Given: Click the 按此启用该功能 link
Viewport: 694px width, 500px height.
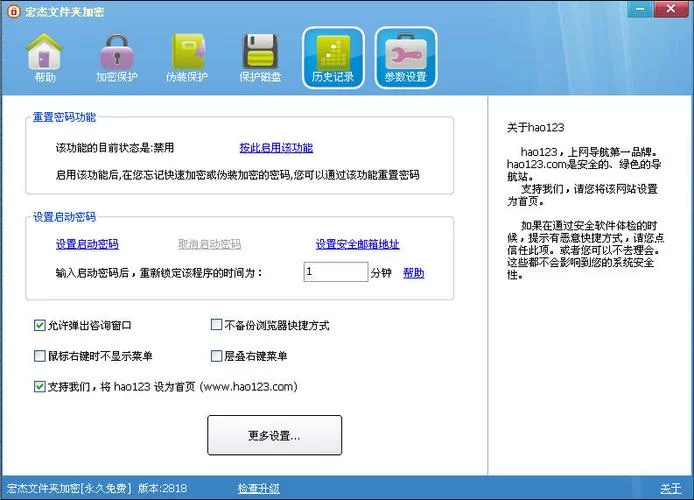Looking at the screenshot, I should [x=276, y=148].
